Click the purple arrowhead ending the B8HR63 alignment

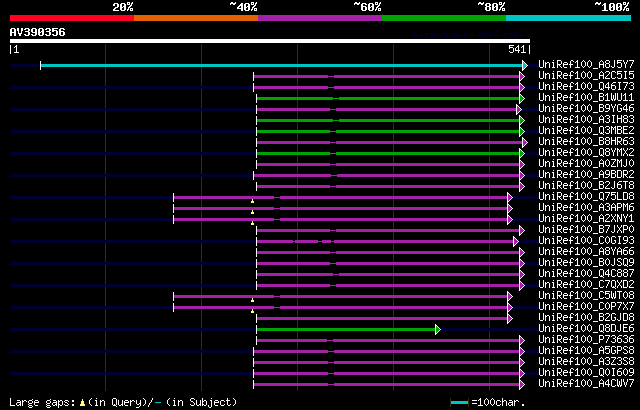pos(525,142)
